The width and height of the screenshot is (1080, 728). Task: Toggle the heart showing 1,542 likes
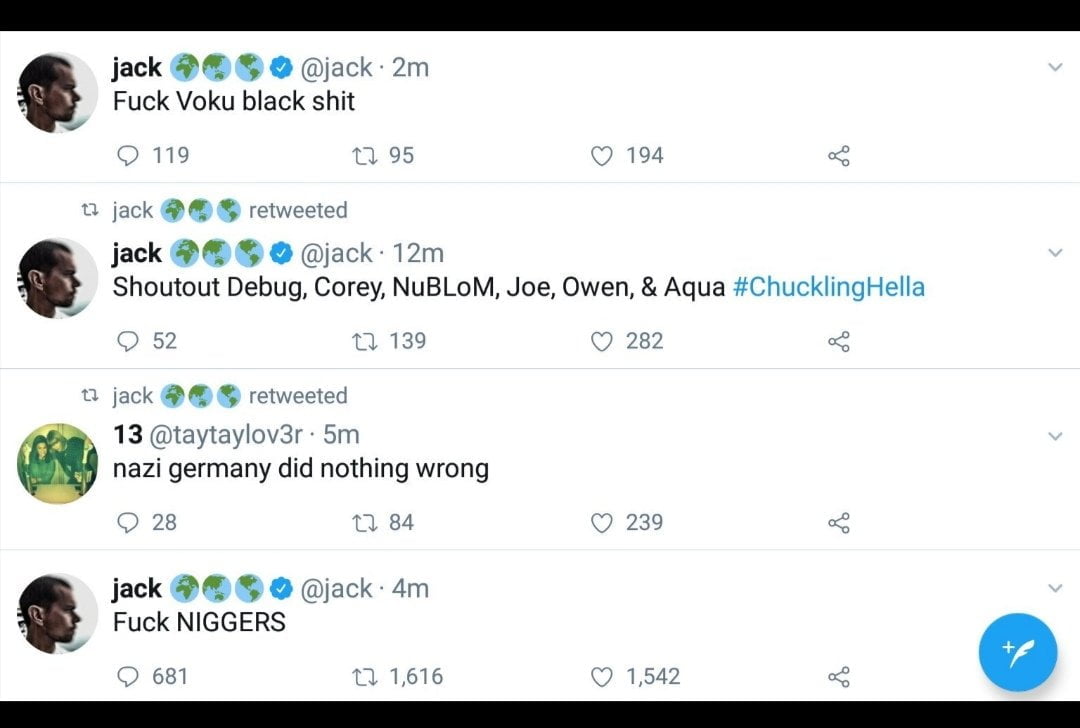(x=601, y=677)
